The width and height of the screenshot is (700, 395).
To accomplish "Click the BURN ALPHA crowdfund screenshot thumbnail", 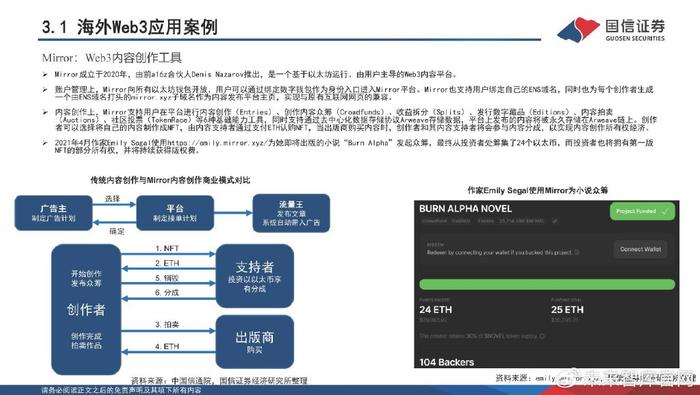I will click(x=546, y=284).
